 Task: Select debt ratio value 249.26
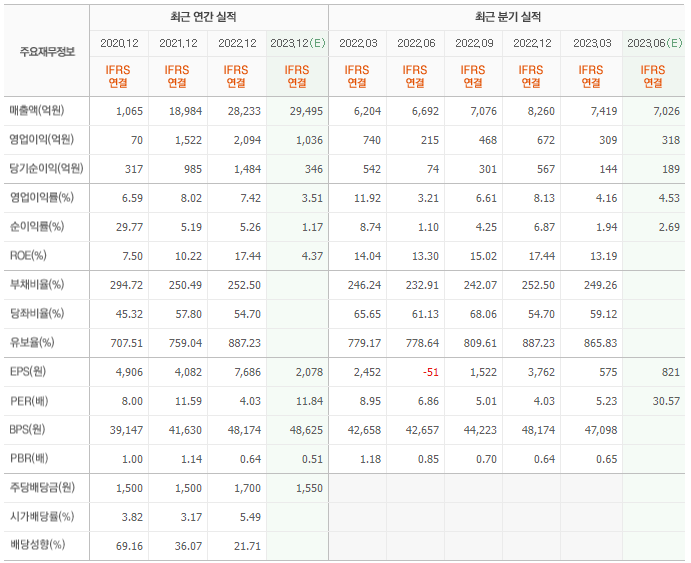(x=600, y=285)
